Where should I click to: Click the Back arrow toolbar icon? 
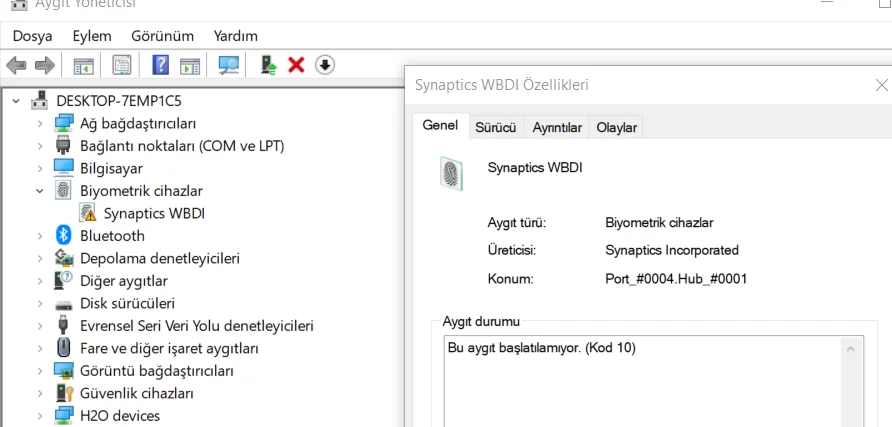[x=16, y=65]
